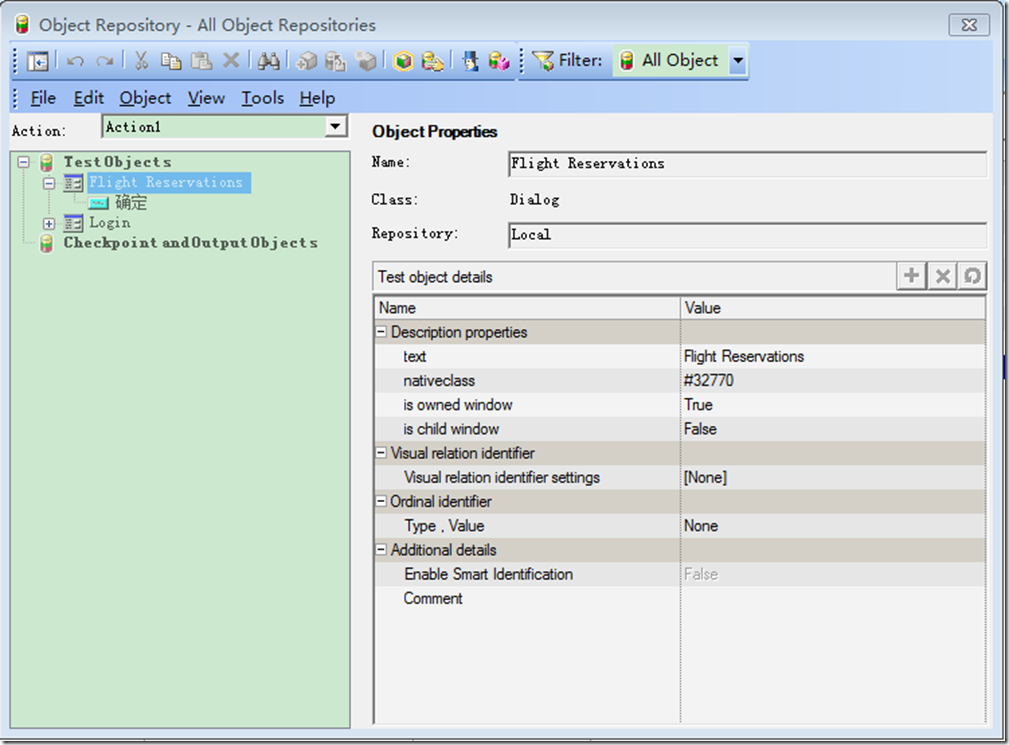Delete the object via toolbar X icon
Viewport: 1009px width, 745px height.
pos(231,60)
